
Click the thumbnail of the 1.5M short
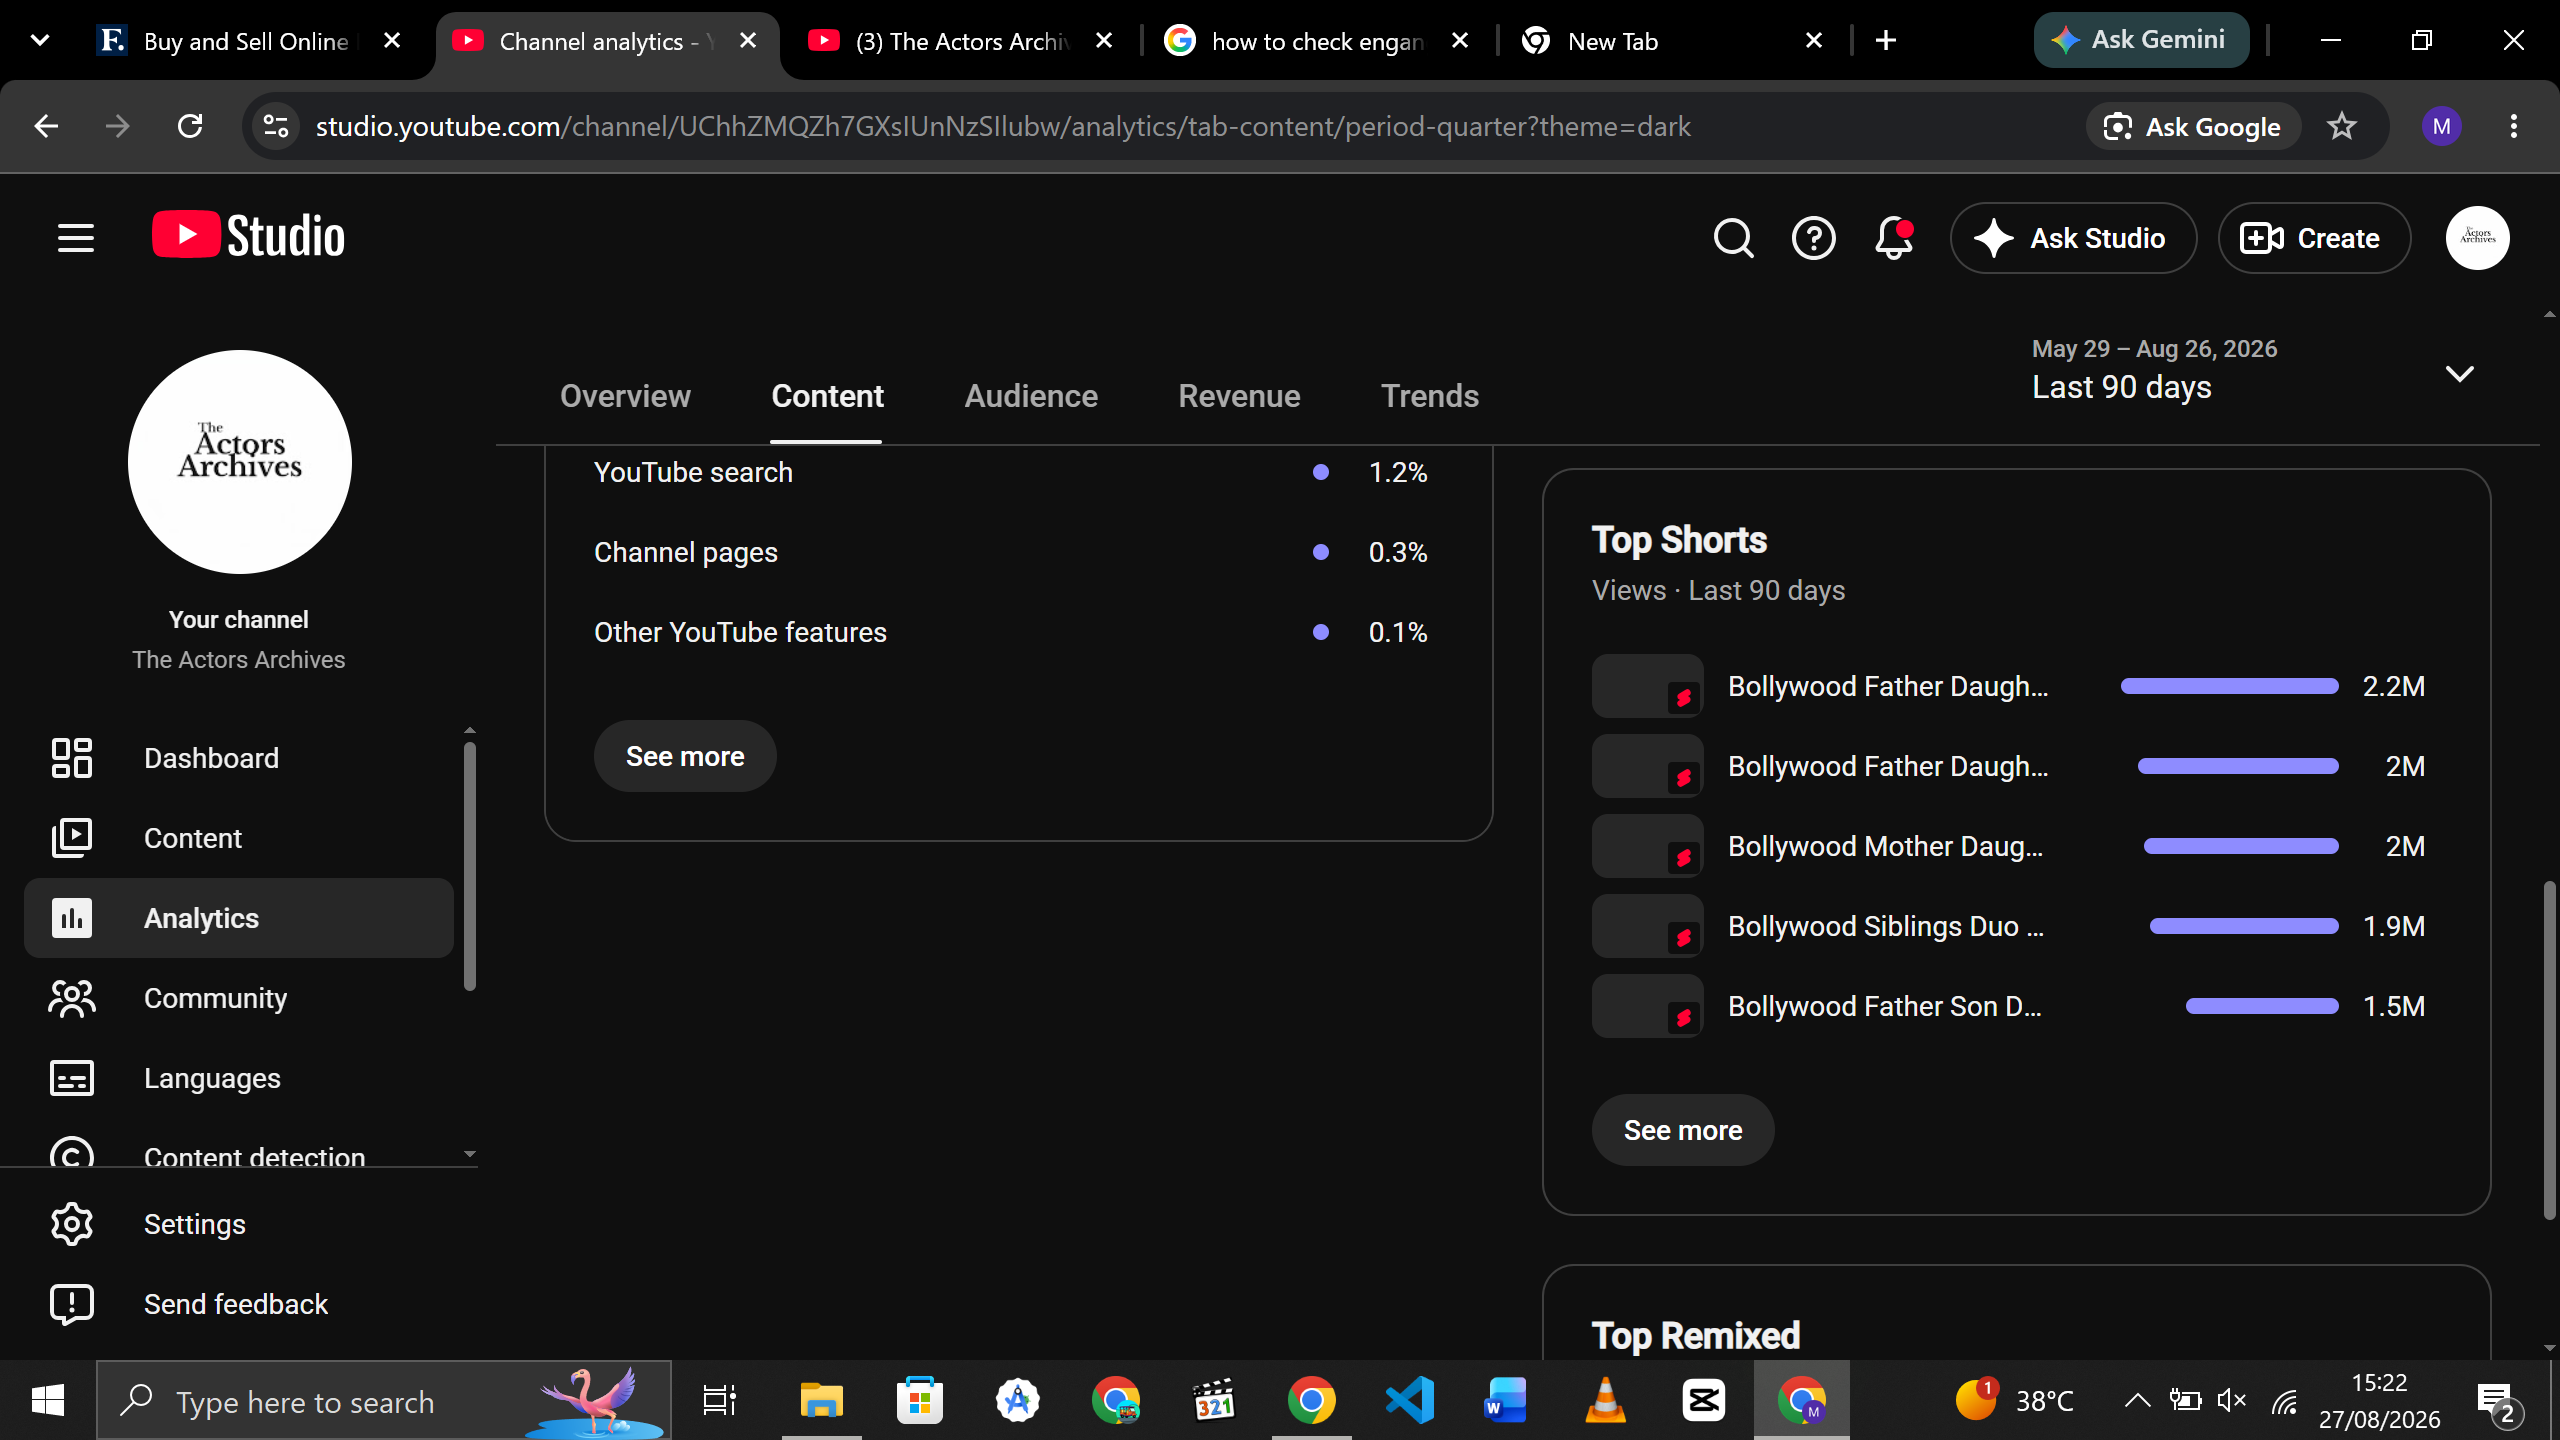[1647, 1006]
